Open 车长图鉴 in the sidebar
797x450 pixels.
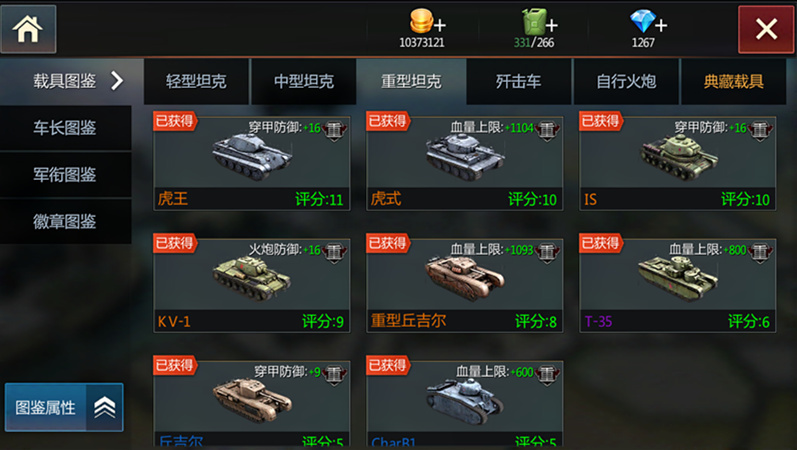65,128
